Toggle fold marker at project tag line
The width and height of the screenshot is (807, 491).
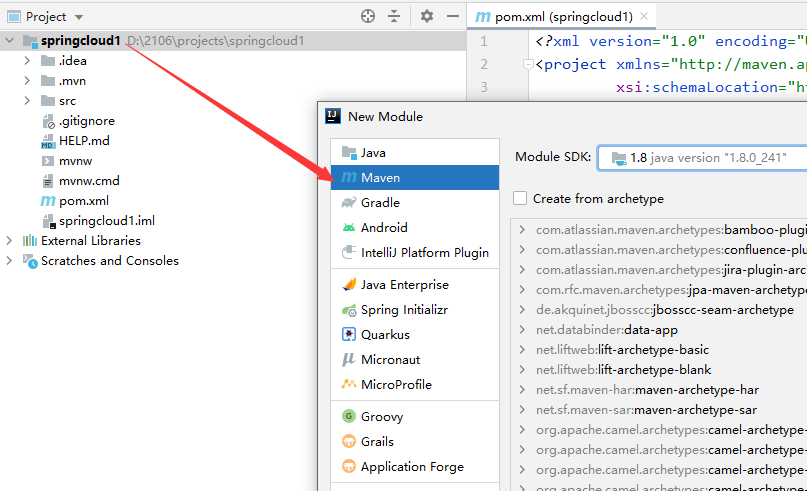pos(528,65)
